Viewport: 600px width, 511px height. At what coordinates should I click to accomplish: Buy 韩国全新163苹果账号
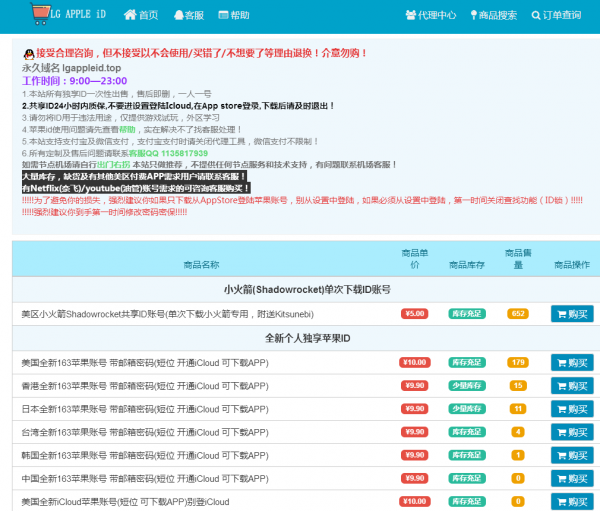(x=572, y=455)
